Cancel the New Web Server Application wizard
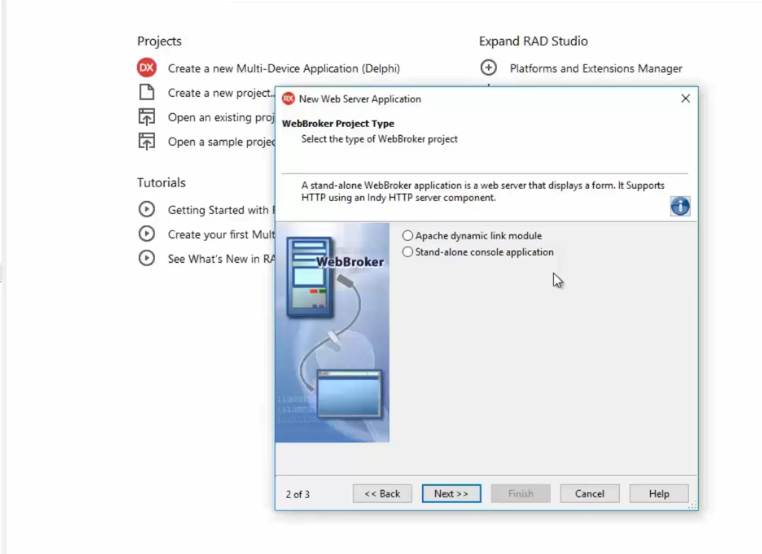The image size is (762, 554). [589, 493]
